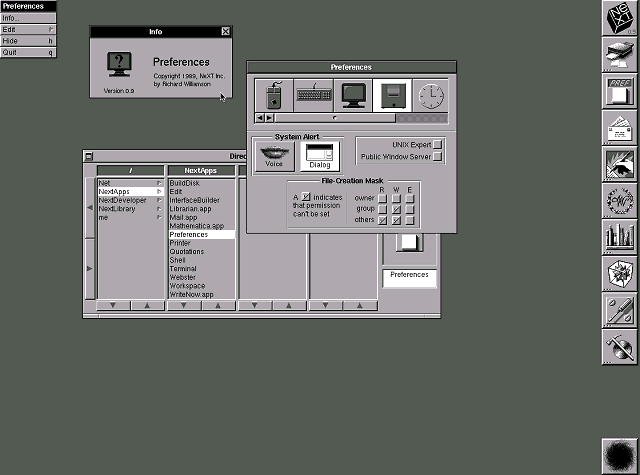Image resolution: width=640 pixels, height=475 pixels.
Task: Open the Info... menu item
Action: coord(28,18)
